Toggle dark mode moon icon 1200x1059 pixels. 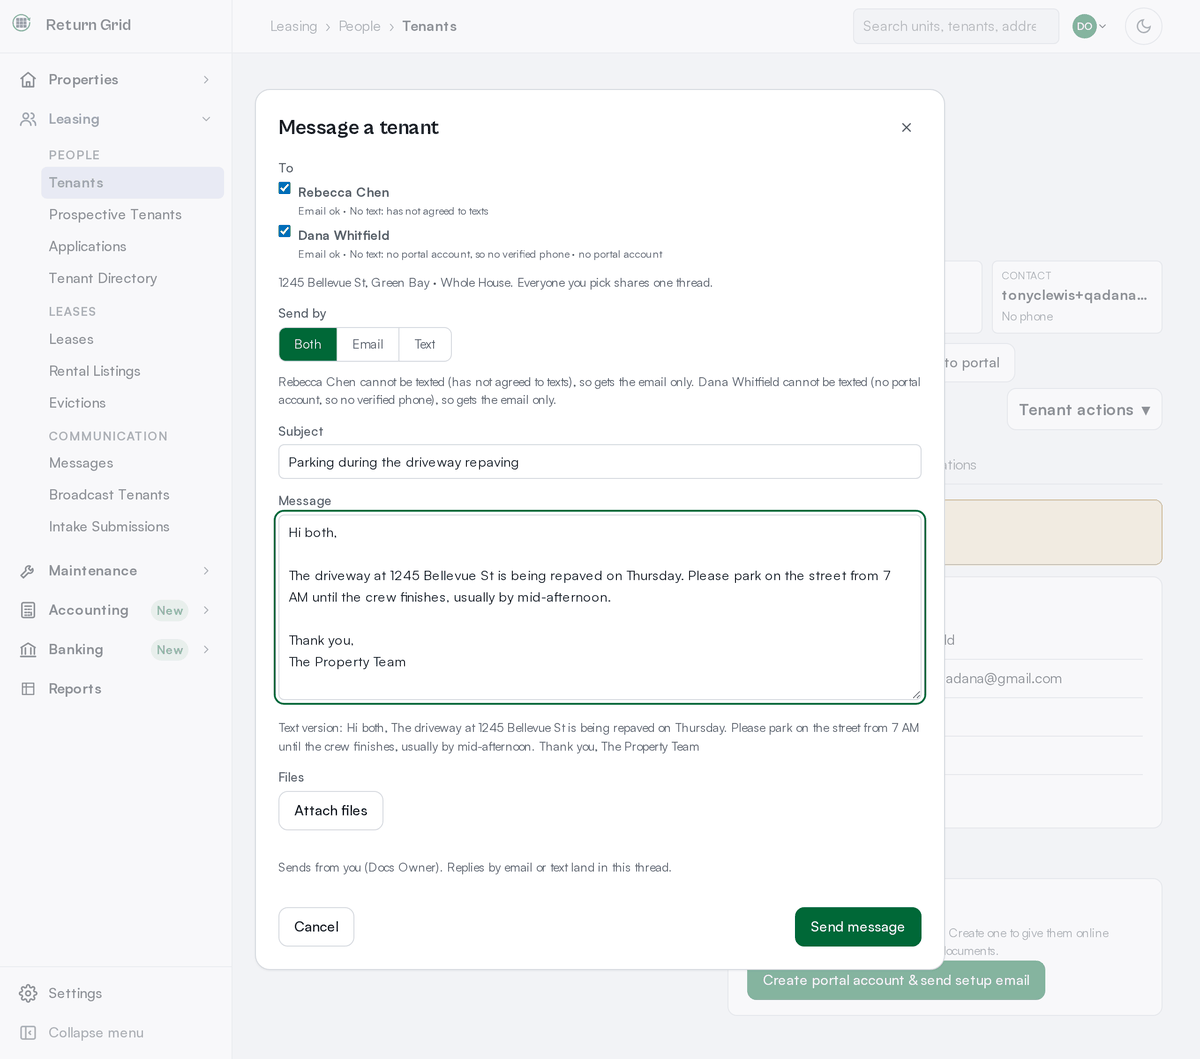tap(1143, 26)
